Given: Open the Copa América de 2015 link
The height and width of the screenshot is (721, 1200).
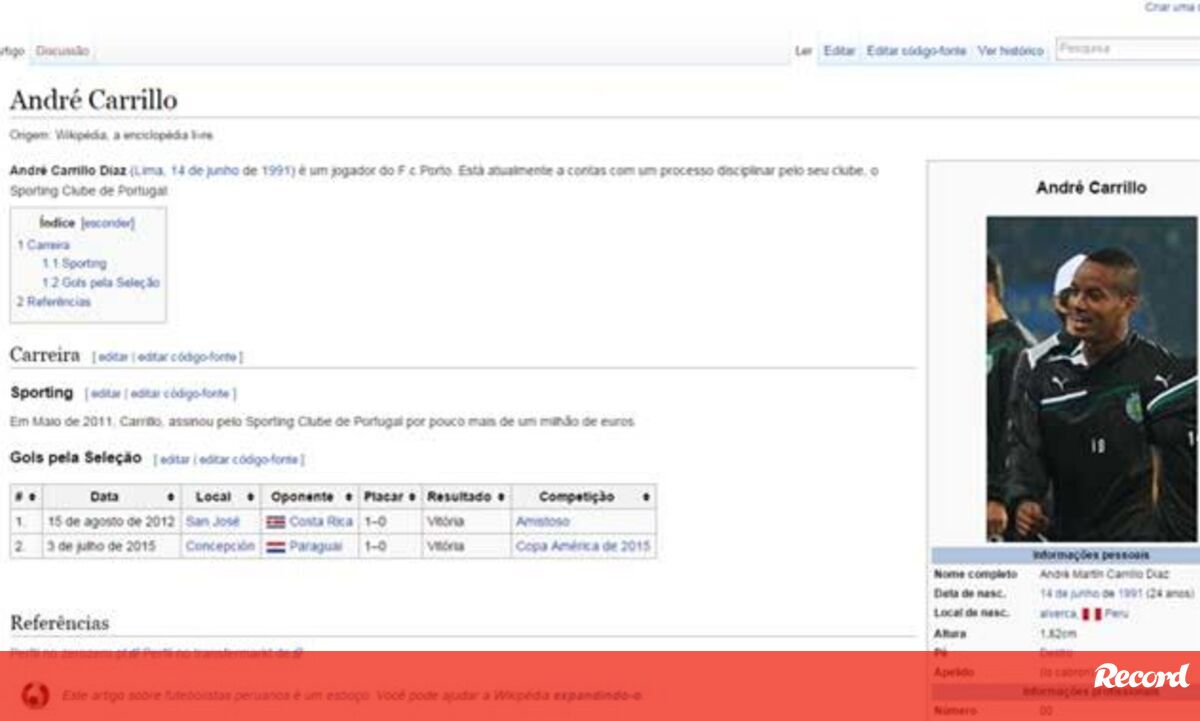Looking at the screenshot, I should pos(582,547).
